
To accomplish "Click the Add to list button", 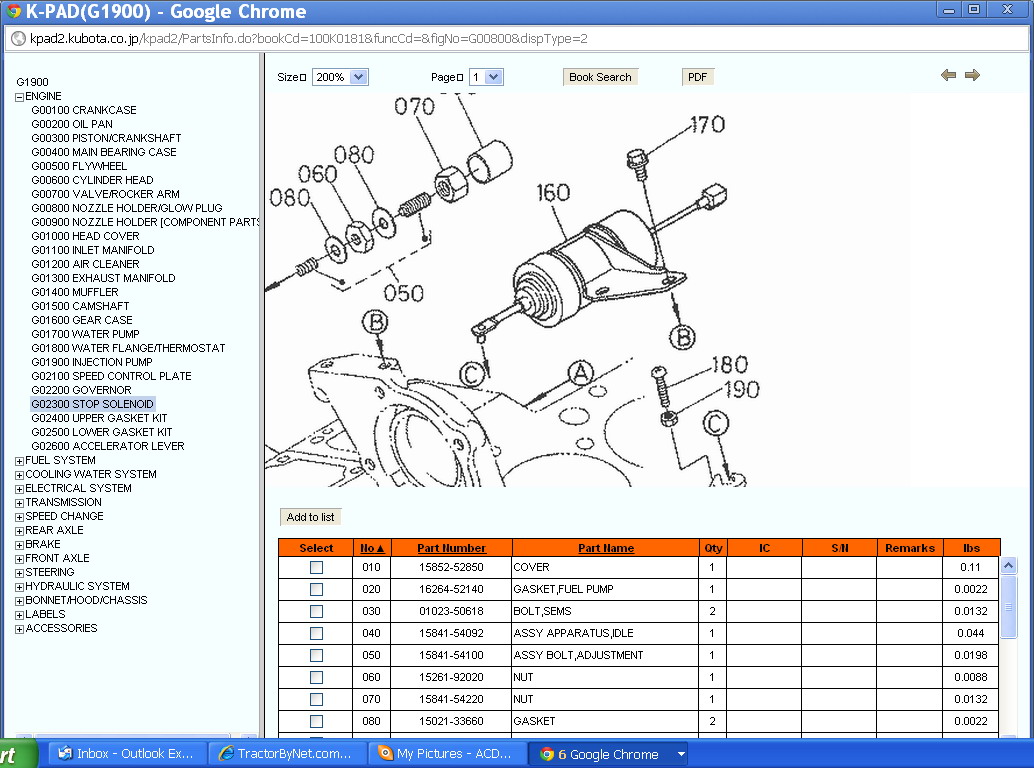I will tap(311, 517).
